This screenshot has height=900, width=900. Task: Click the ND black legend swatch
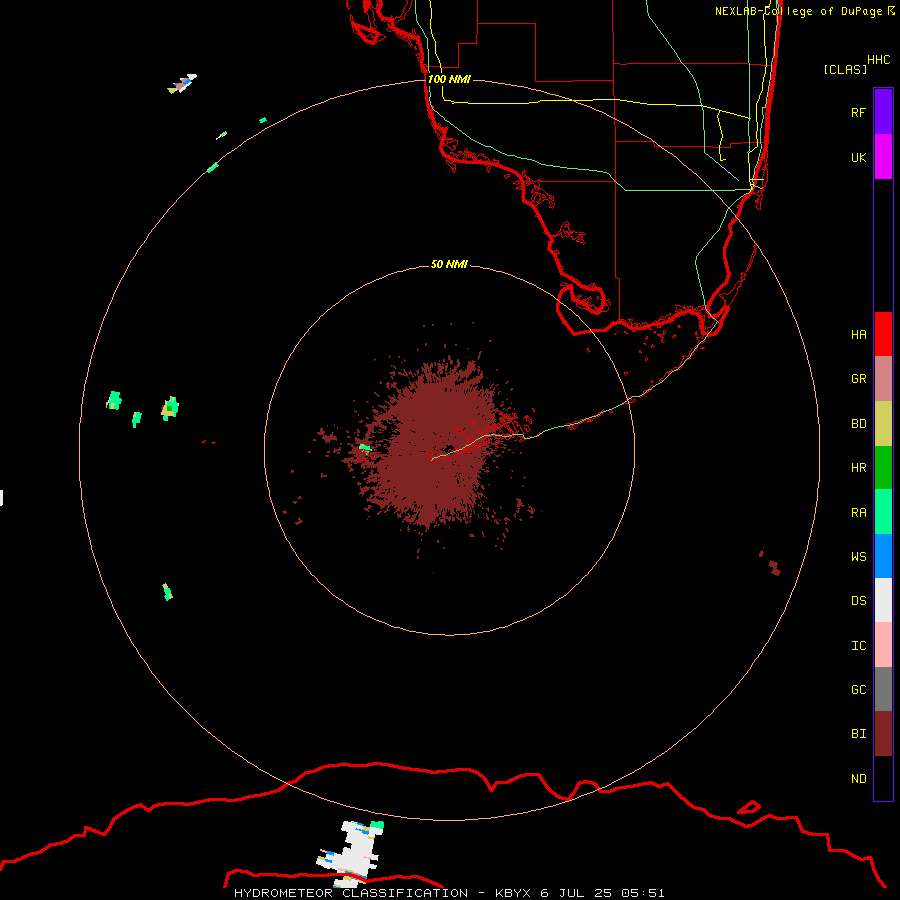pos(883,778)
